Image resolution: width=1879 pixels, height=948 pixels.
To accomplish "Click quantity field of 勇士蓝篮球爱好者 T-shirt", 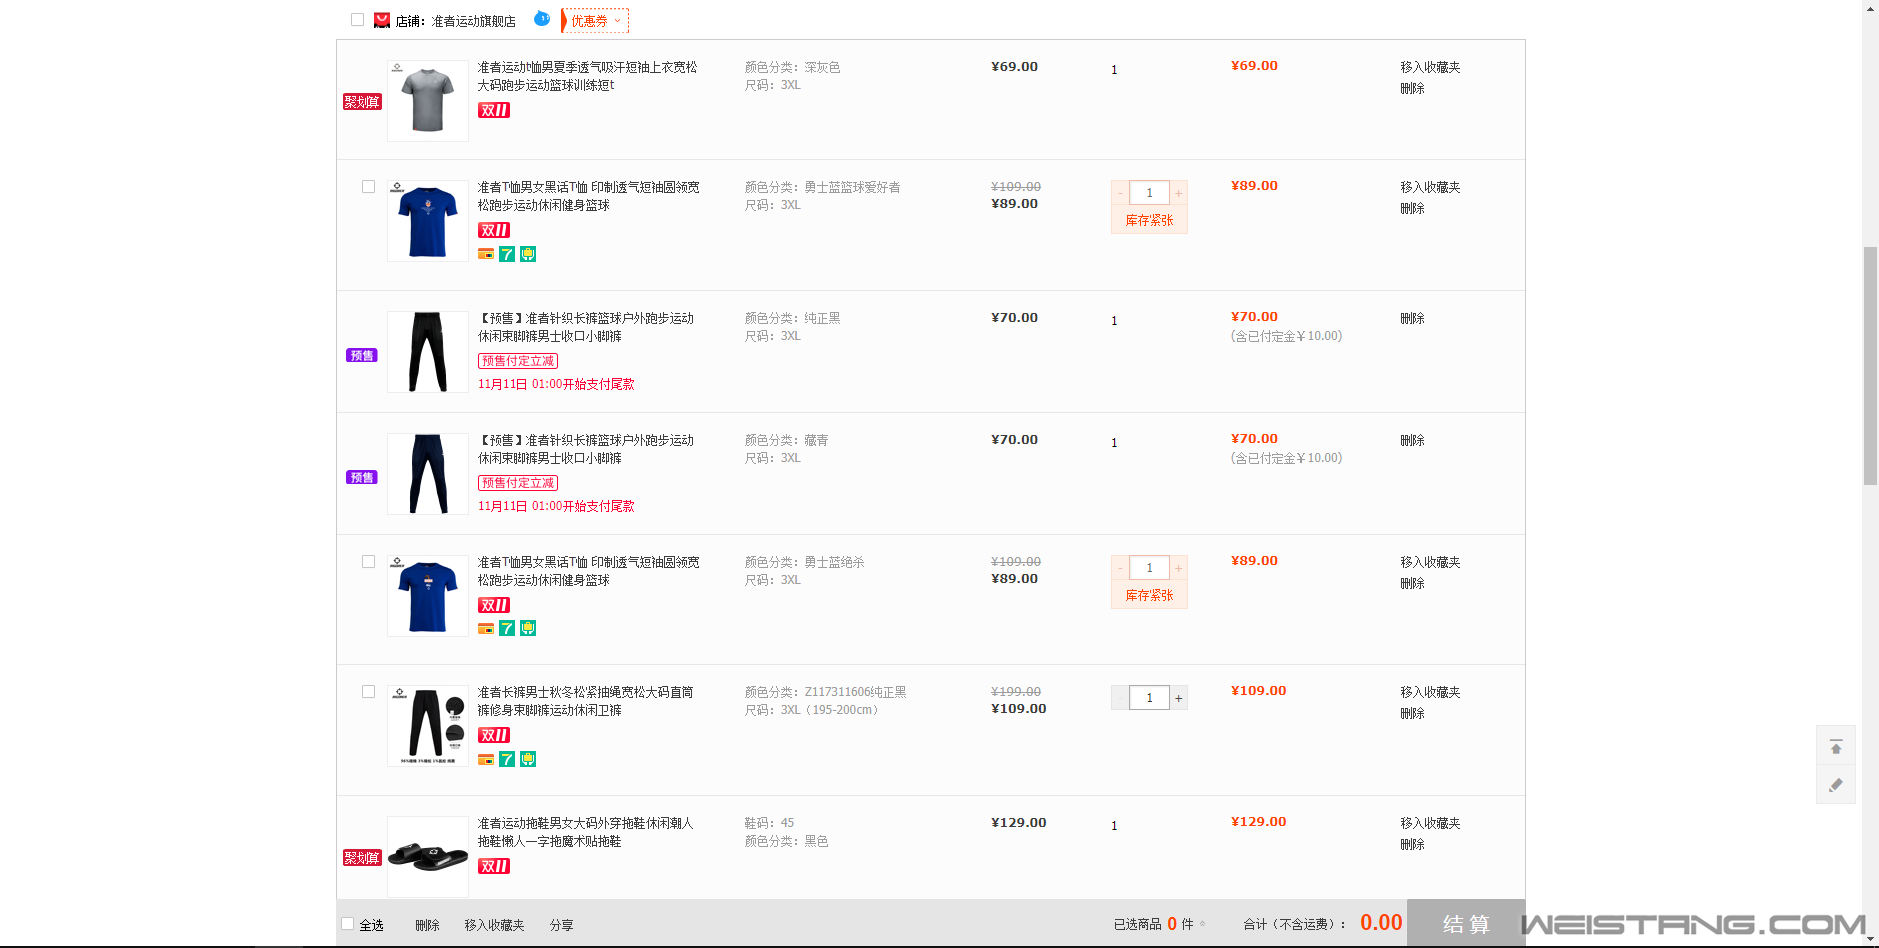I will coord(1150,193).
